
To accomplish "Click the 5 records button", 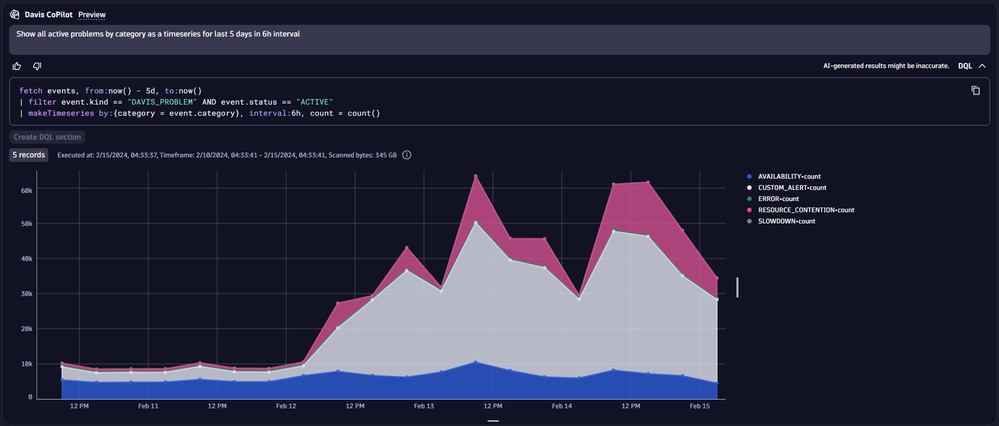I will tap(28, 155).
